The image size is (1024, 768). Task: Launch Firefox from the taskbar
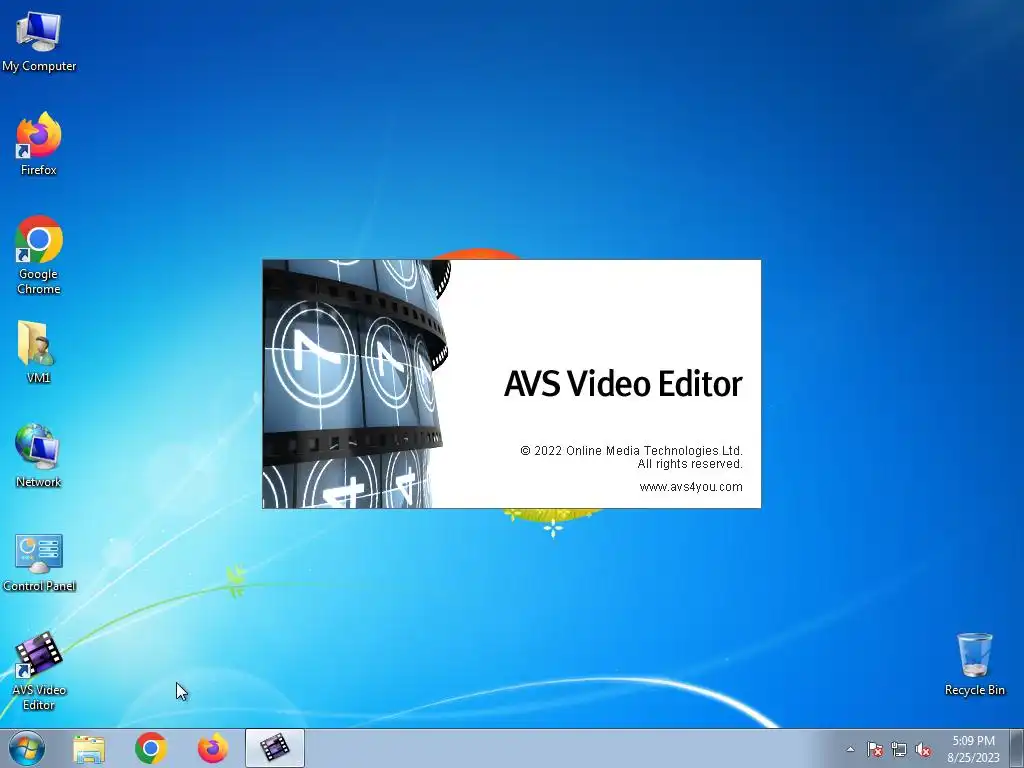(x=213, y=748)
